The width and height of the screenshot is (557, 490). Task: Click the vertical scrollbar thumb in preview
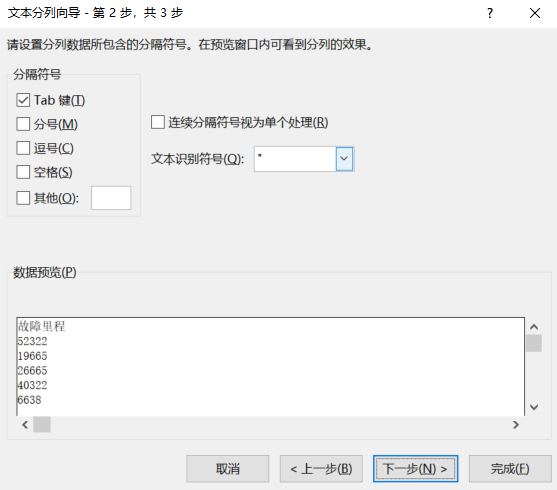[534, 343]
